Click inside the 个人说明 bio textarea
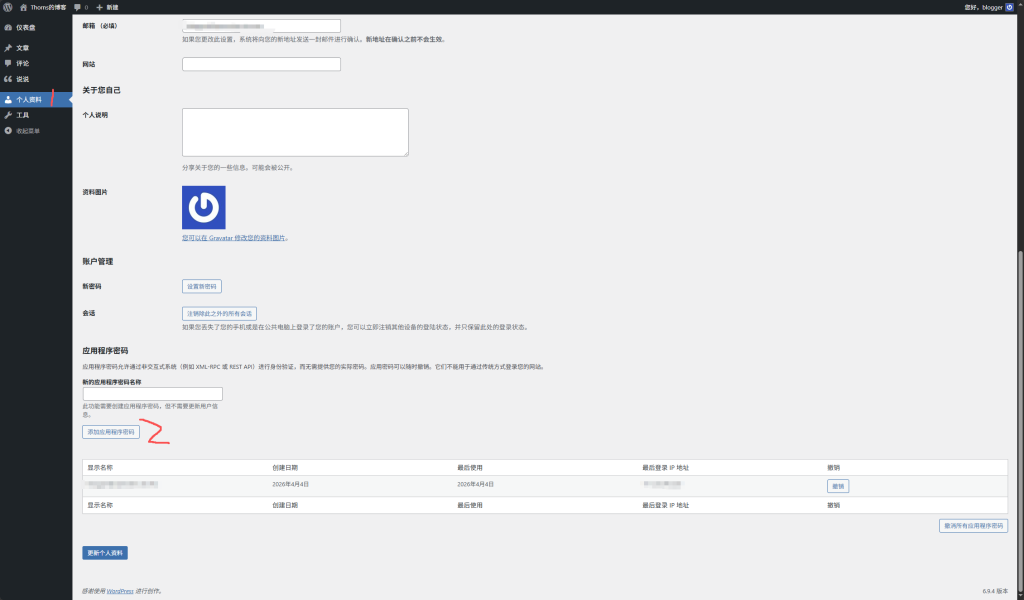1024x600 pixels. [295, 132]
